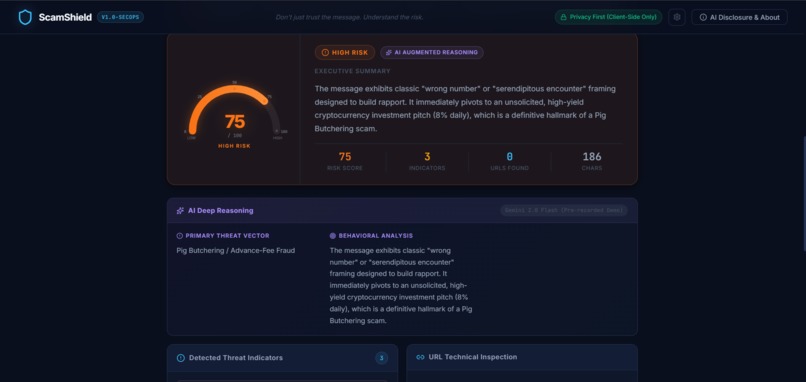Click the BEHAVIORAL ANALYSIS label
Viewport: 806px width, 382px height.
coord(375,236)
